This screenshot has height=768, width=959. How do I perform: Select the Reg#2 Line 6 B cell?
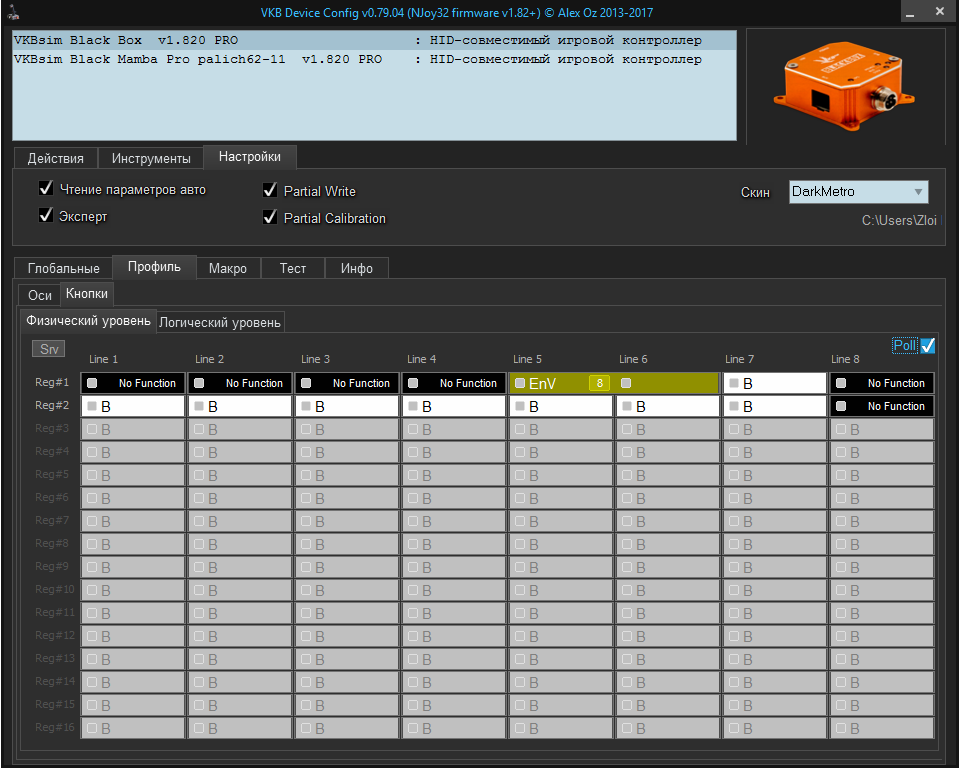pyautogui.click(x=668, y=407)
